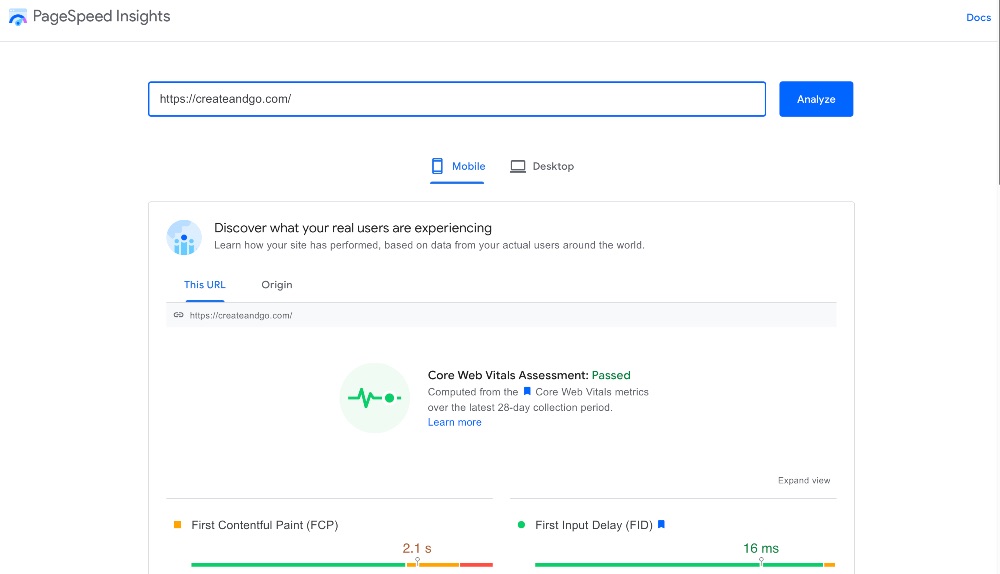Image resolution: width=1000 pixels, height=574 pixels.
Task: Expand view of the Core Web Vitals metrics
Action: (804, 481)
